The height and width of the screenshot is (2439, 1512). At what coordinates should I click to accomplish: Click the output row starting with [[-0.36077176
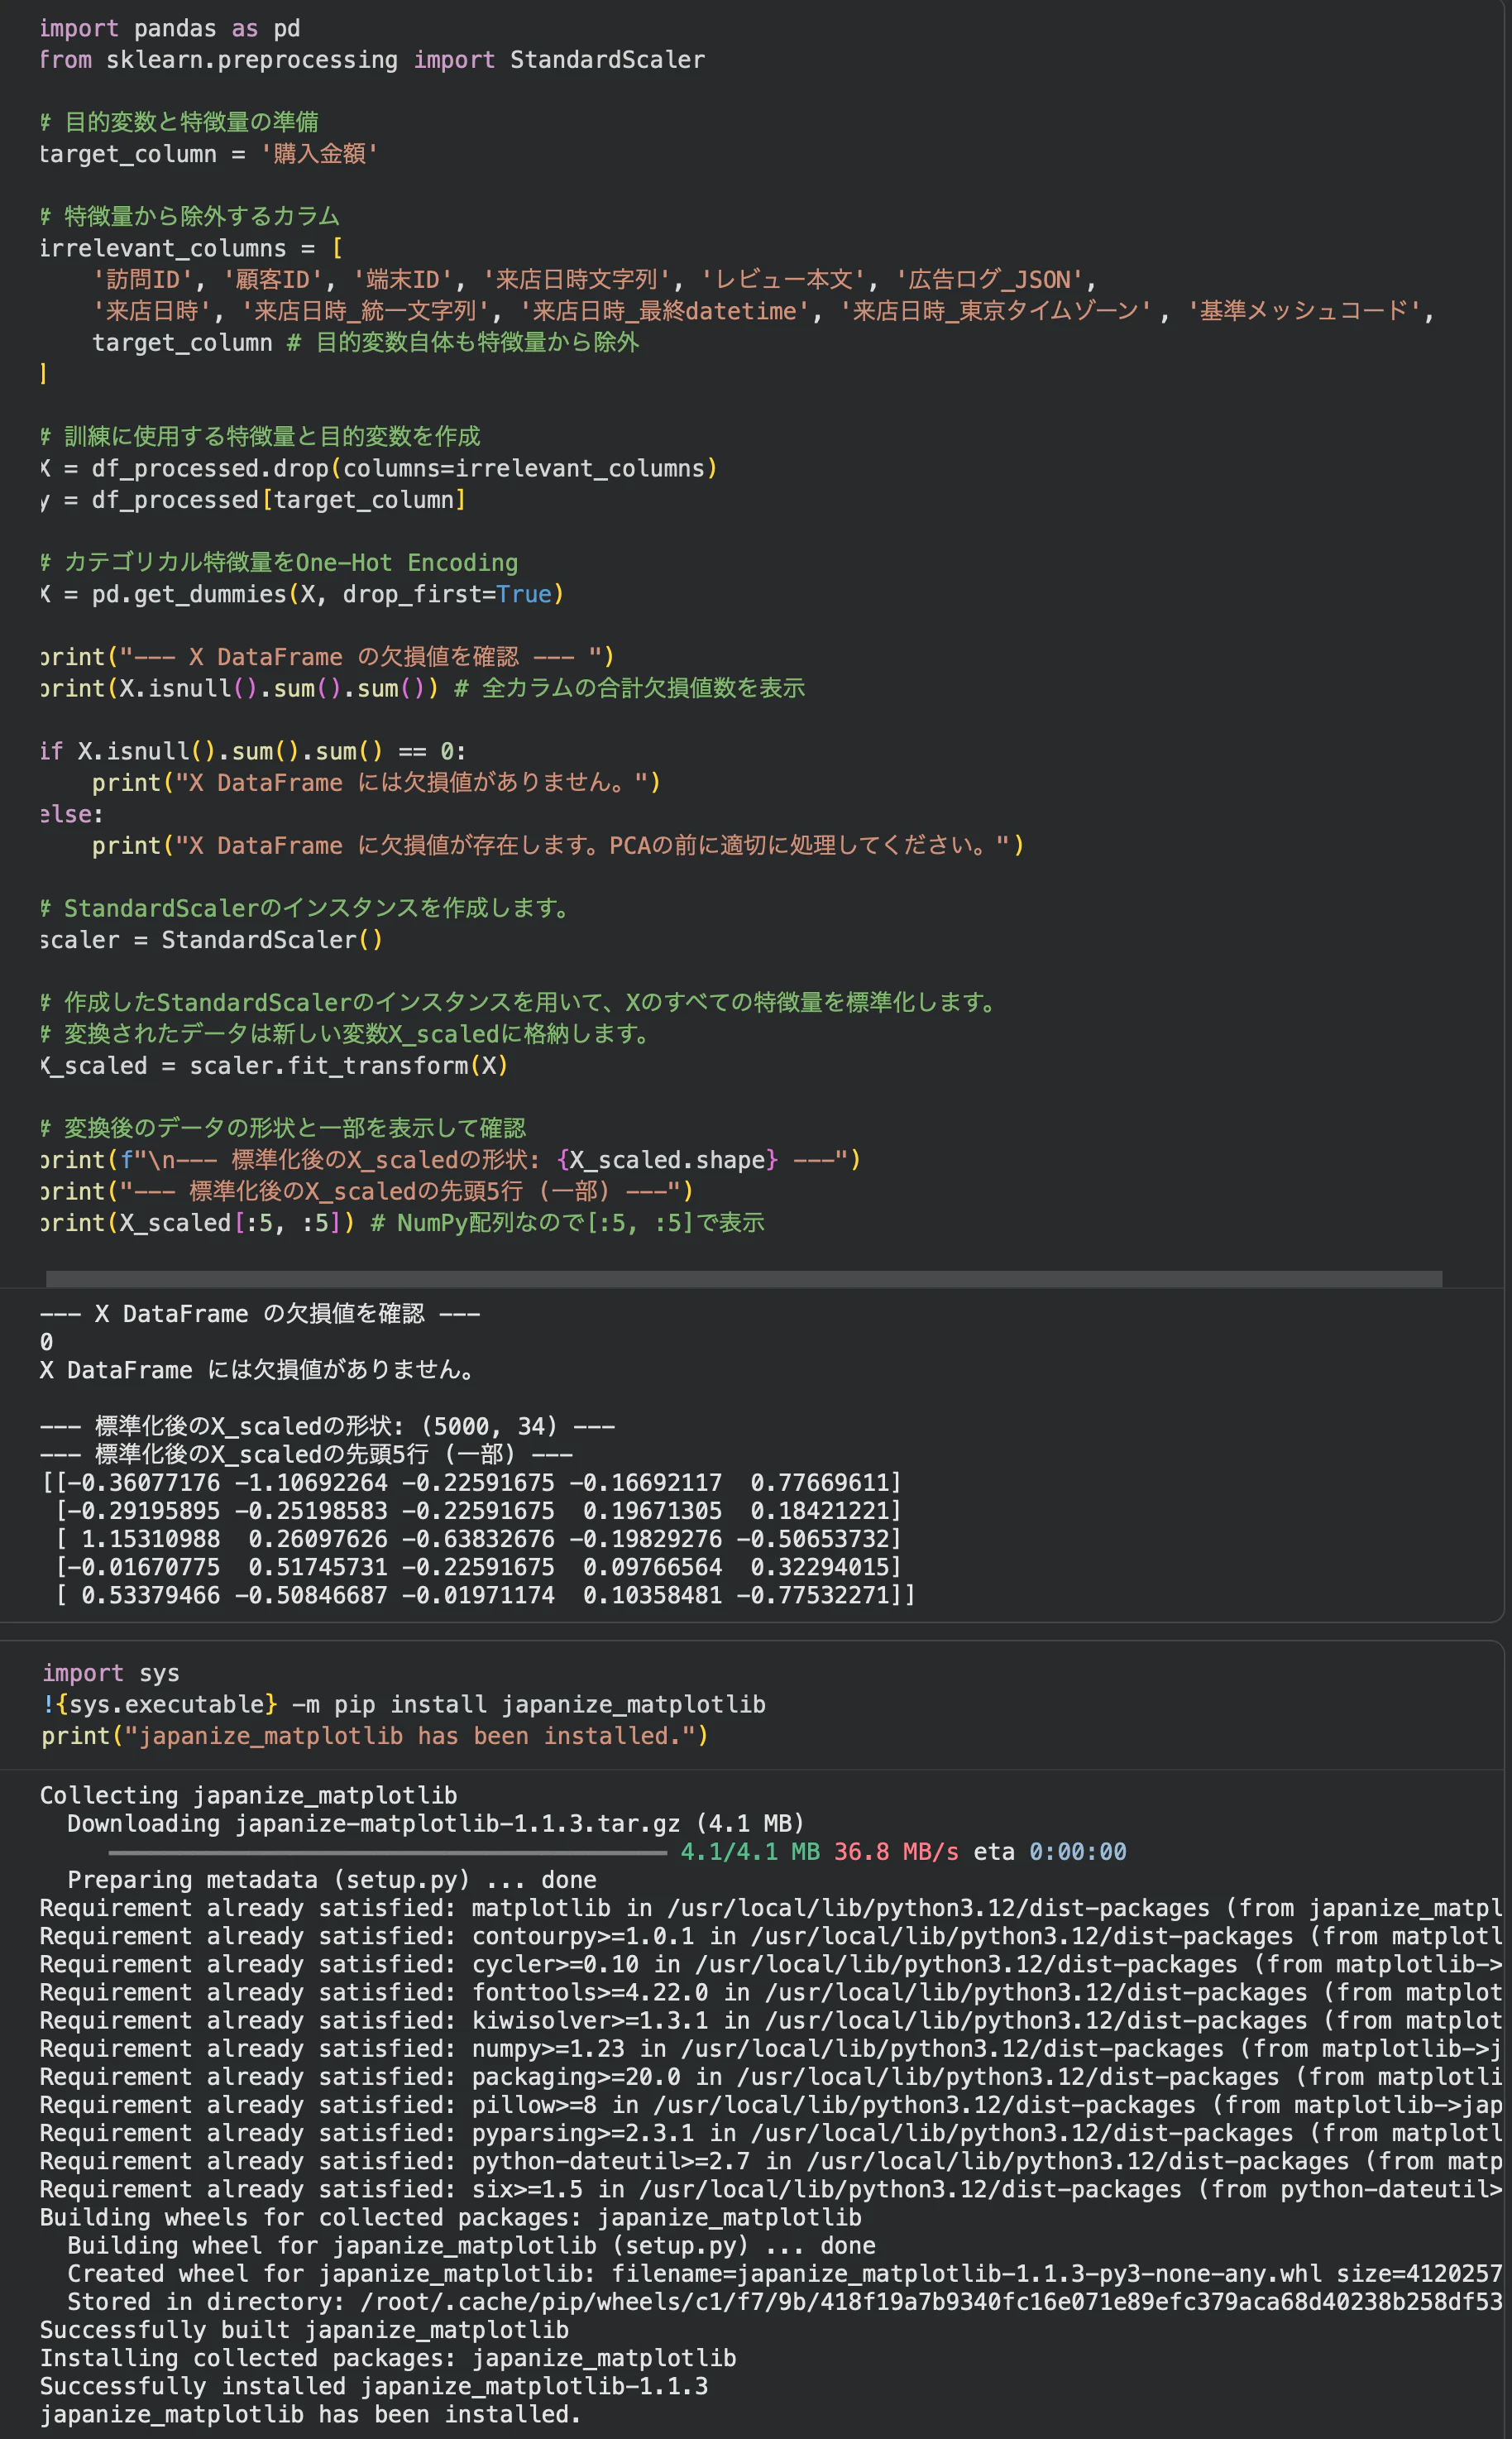tap(471, 1482)
